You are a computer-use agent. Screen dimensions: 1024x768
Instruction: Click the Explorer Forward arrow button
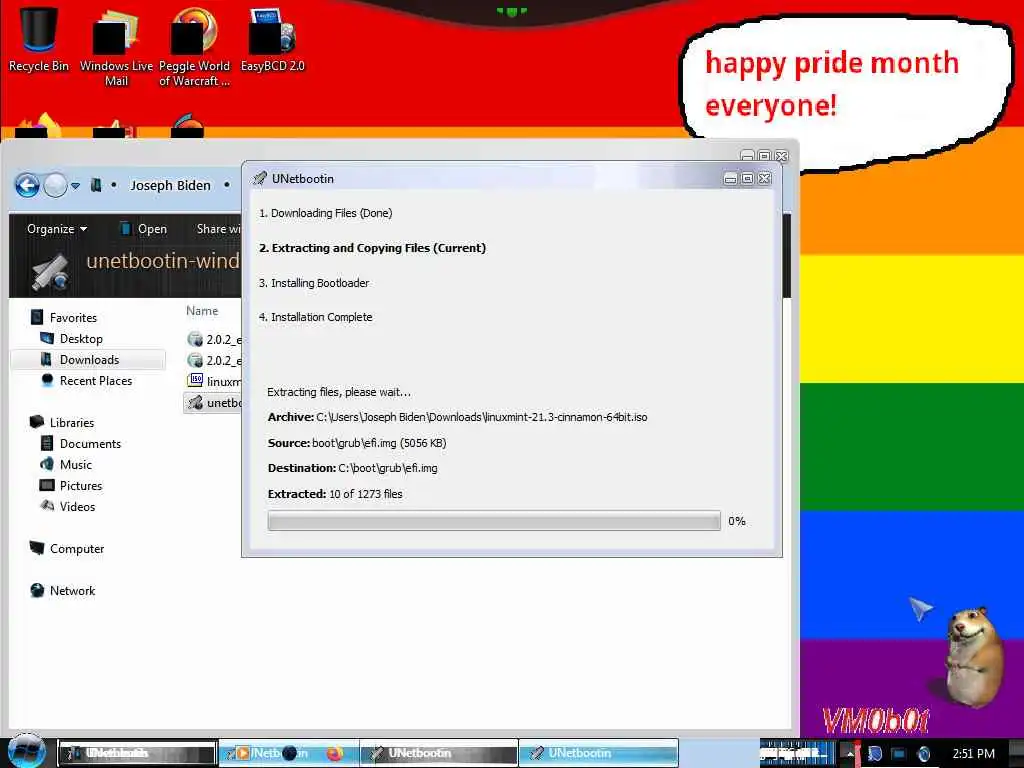[56, 185]
